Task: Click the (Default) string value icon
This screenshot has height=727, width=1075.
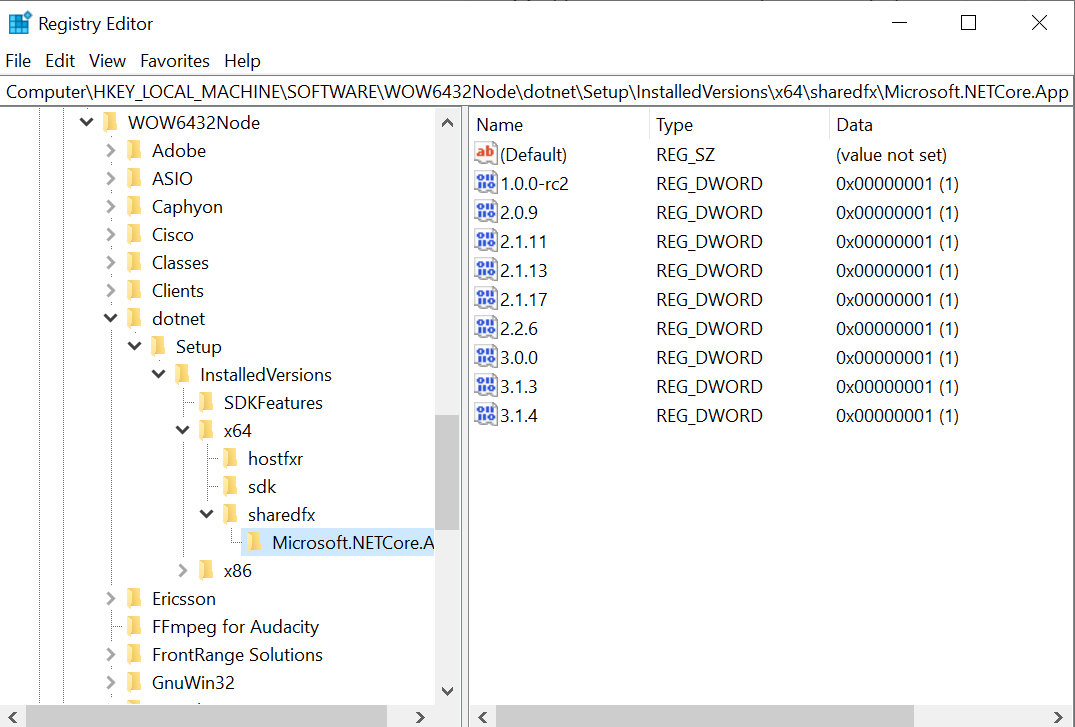Action: click(x=485, y=153)
